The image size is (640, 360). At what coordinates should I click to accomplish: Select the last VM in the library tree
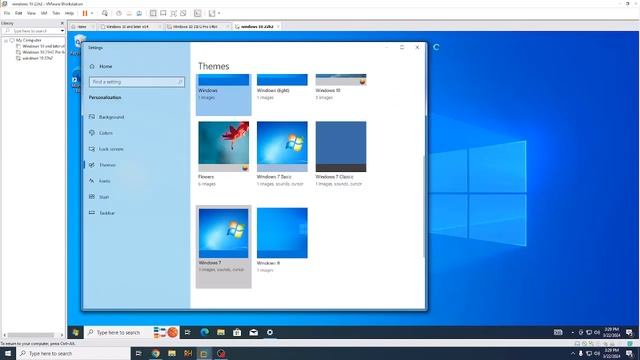[x=38, y=58]
